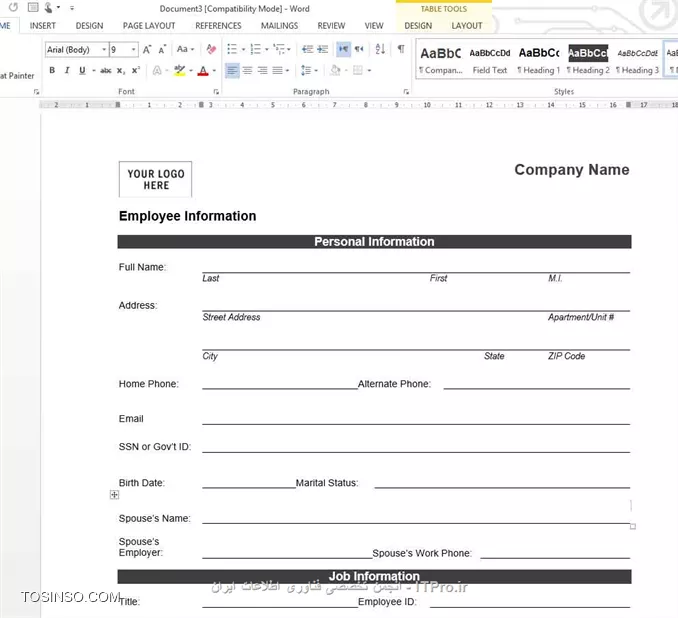678x618 pixels.
Task: Align text to the right
Action: tap(262, 70)
